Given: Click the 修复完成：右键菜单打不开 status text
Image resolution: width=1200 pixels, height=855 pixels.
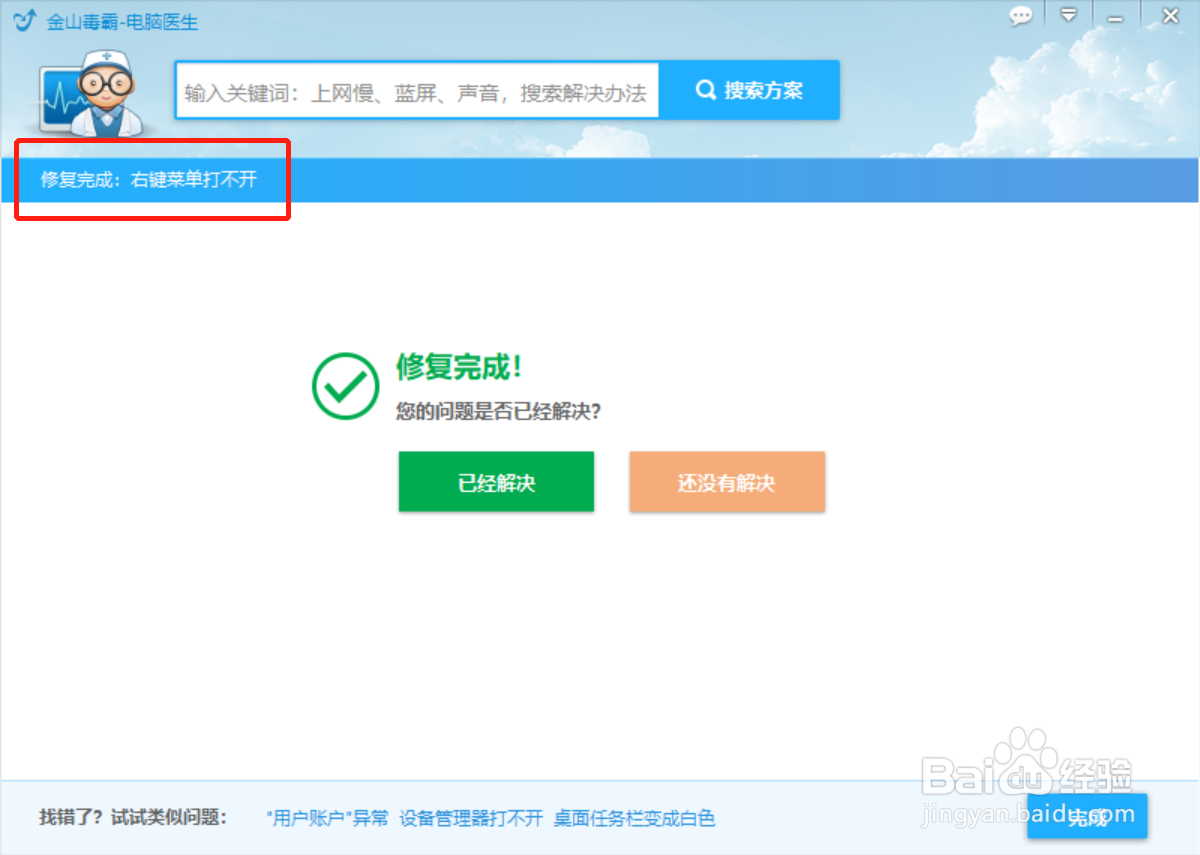Looking at the screenshot, I should click(x=149, y=180).
